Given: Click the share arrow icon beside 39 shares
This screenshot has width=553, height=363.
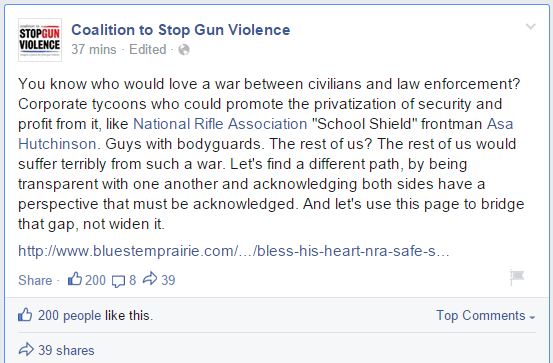Looking at the screenshot, I should (x=26, y=349).
